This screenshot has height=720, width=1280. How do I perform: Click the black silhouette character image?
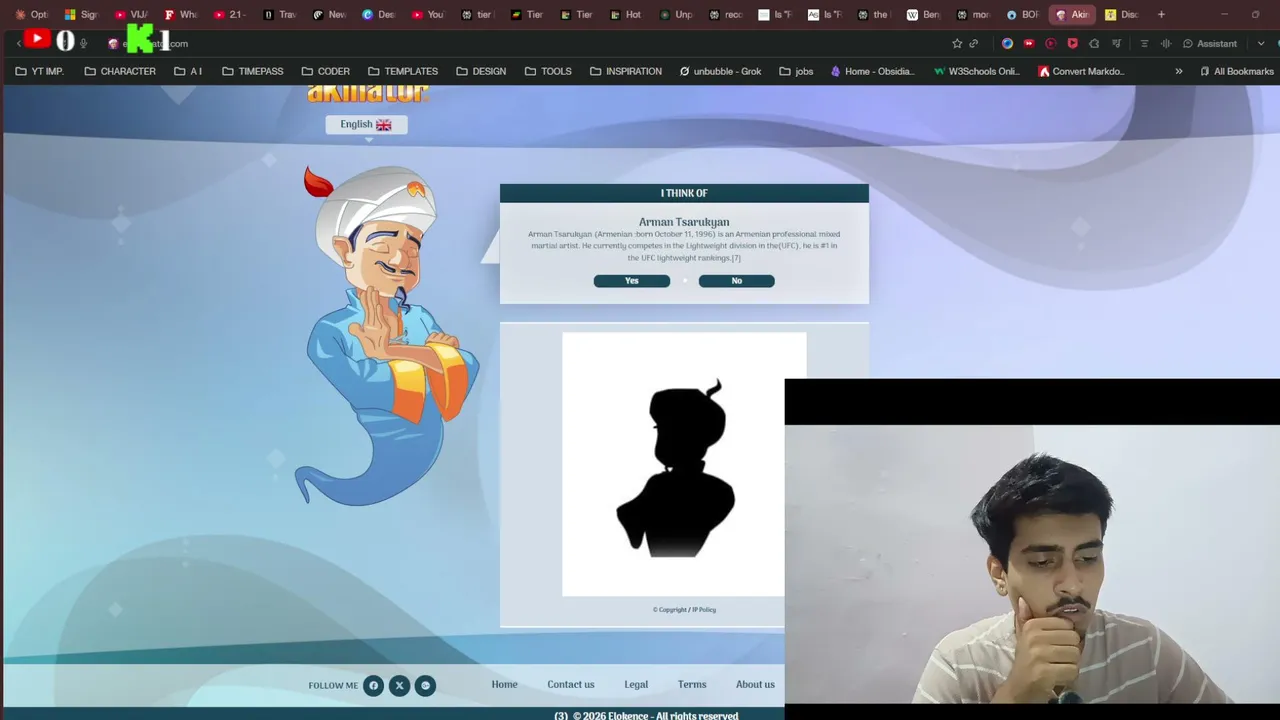tap(677, 466)
